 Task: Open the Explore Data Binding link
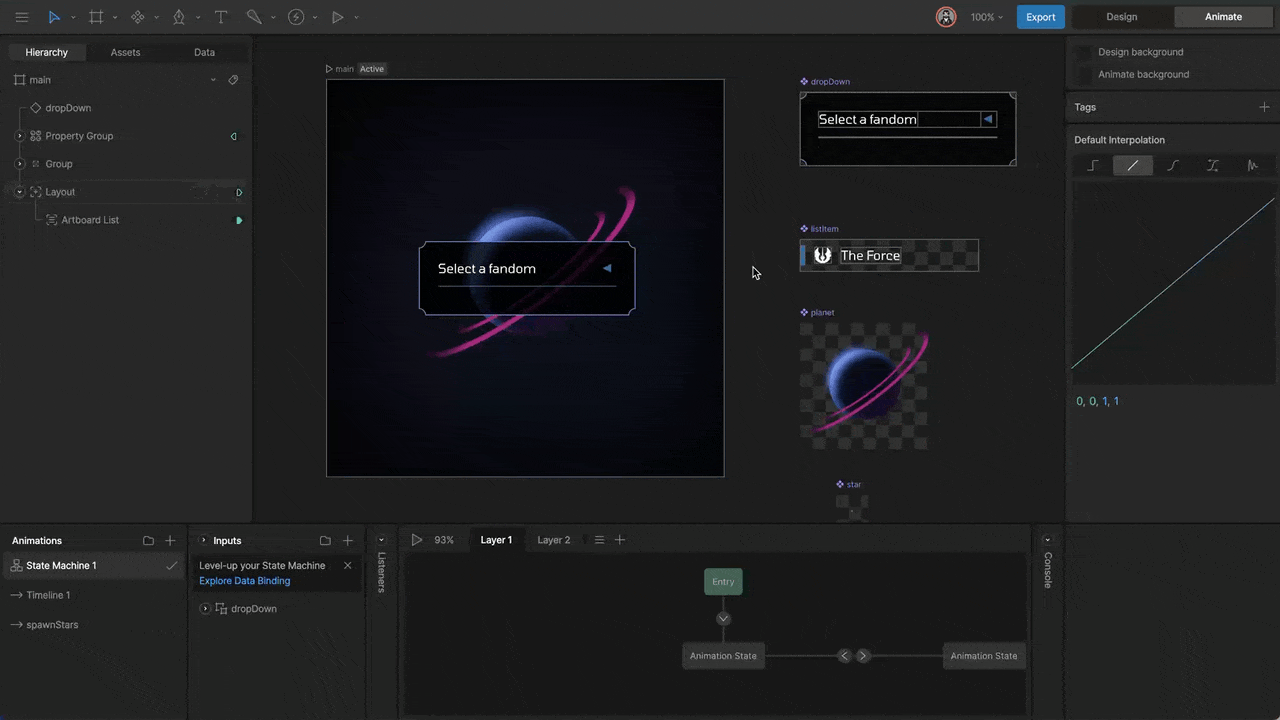click(x=244, y=581)
